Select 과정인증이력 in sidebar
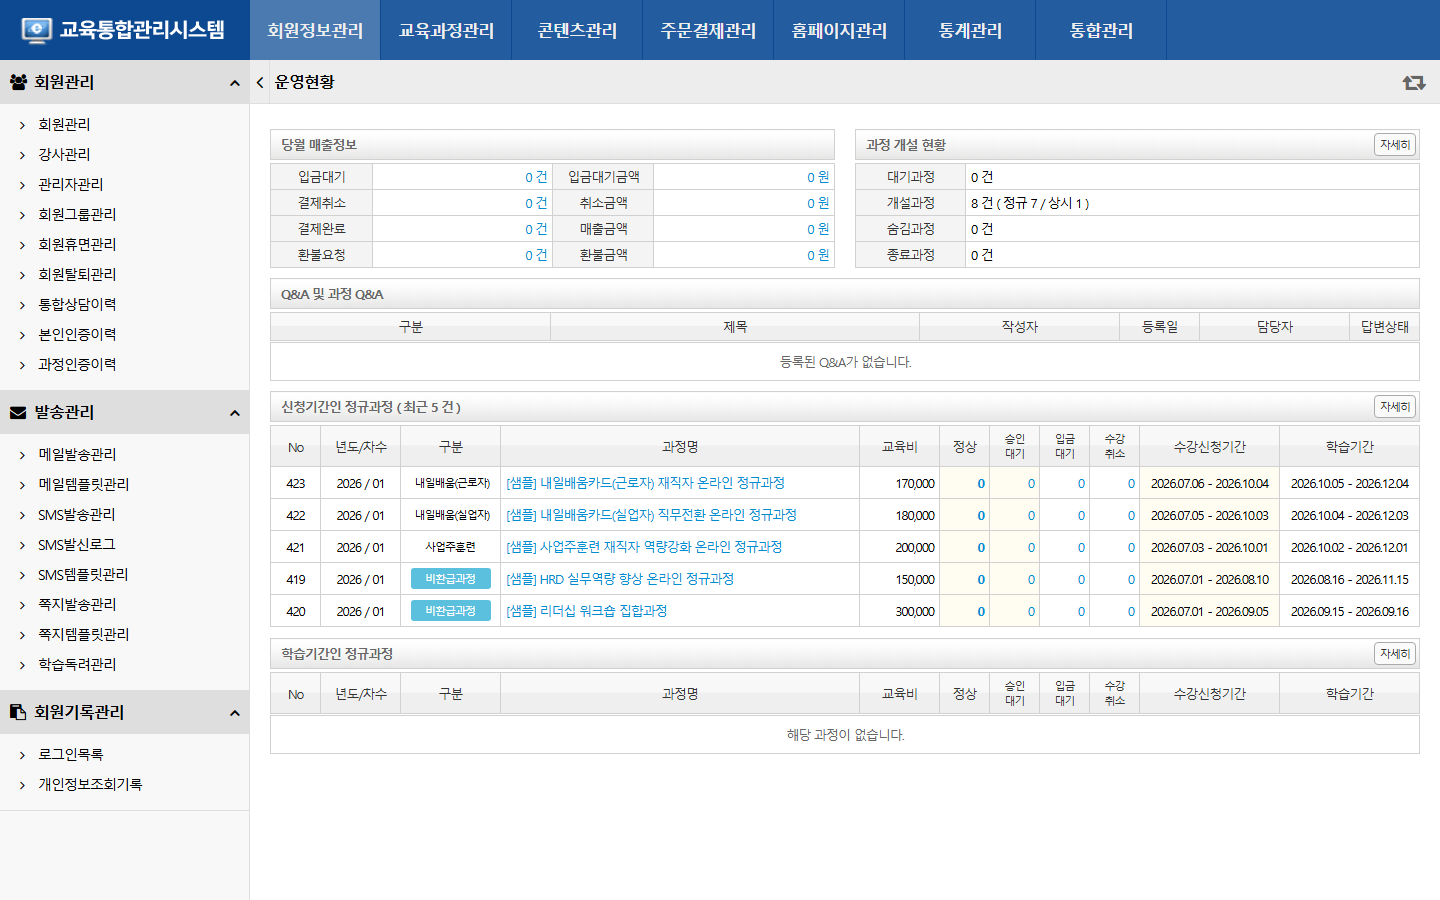The height and width of the screenshot is (900, 1440). click(x=77, y=364)
